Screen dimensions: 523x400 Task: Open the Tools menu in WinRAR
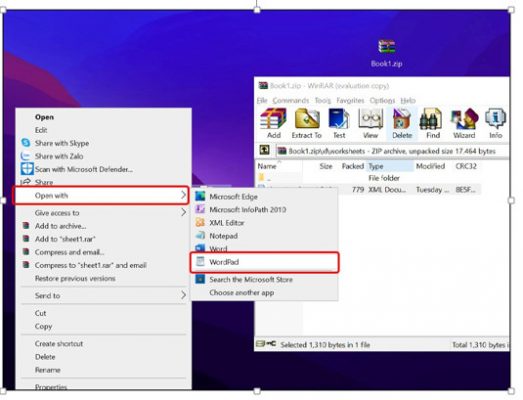[323, 100]
